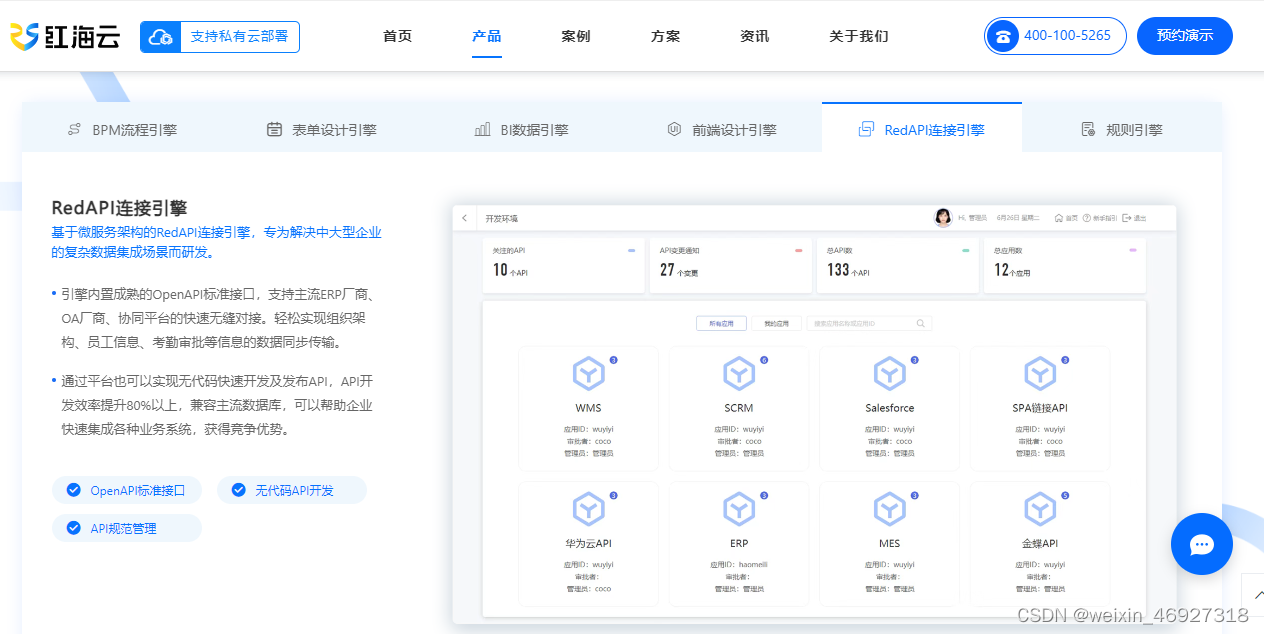Select the 所有应用 filter button
Viewport: 1264px width, 634px height.
click(x=721, y=324)
